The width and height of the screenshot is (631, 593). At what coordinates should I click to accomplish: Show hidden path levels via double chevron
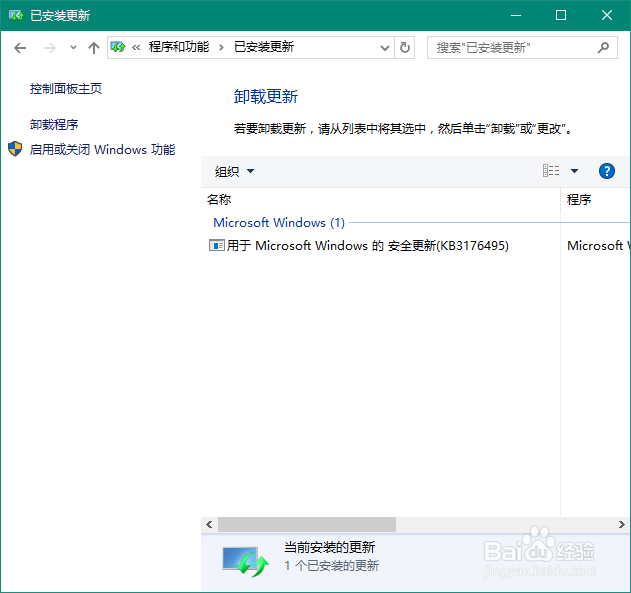136,48
